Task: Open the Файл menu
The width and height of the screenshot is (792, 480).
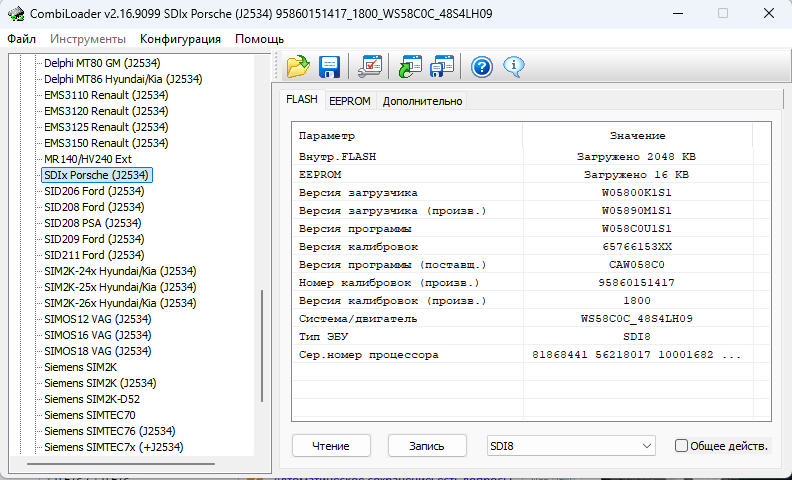Action: click(x=22, y=39)
